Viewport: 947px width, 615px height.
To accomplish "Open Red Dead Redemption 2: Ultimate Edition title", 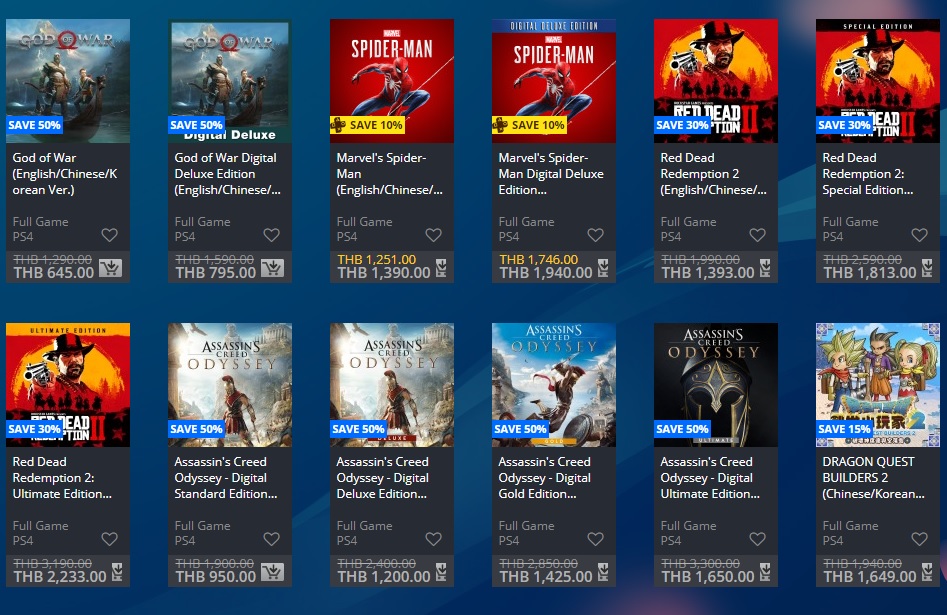I will click(x=62, y=478).
